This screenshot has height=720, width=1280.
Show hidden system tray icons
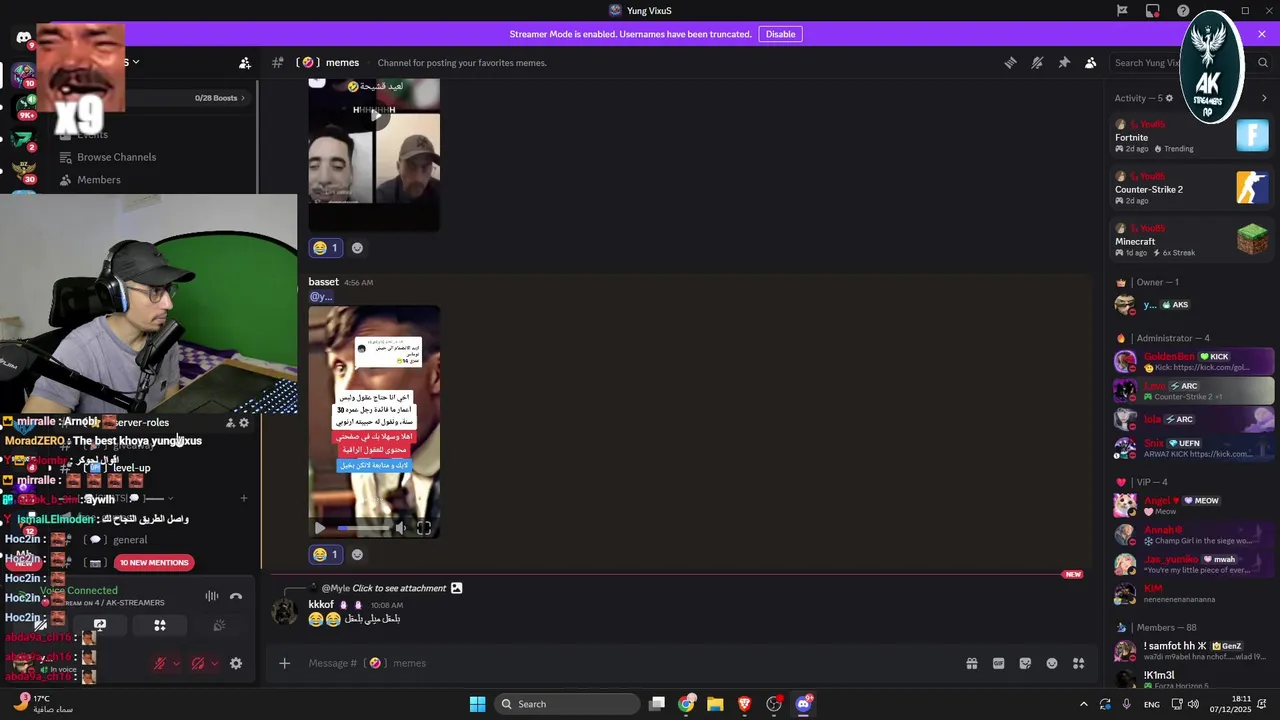[1083, 704]
